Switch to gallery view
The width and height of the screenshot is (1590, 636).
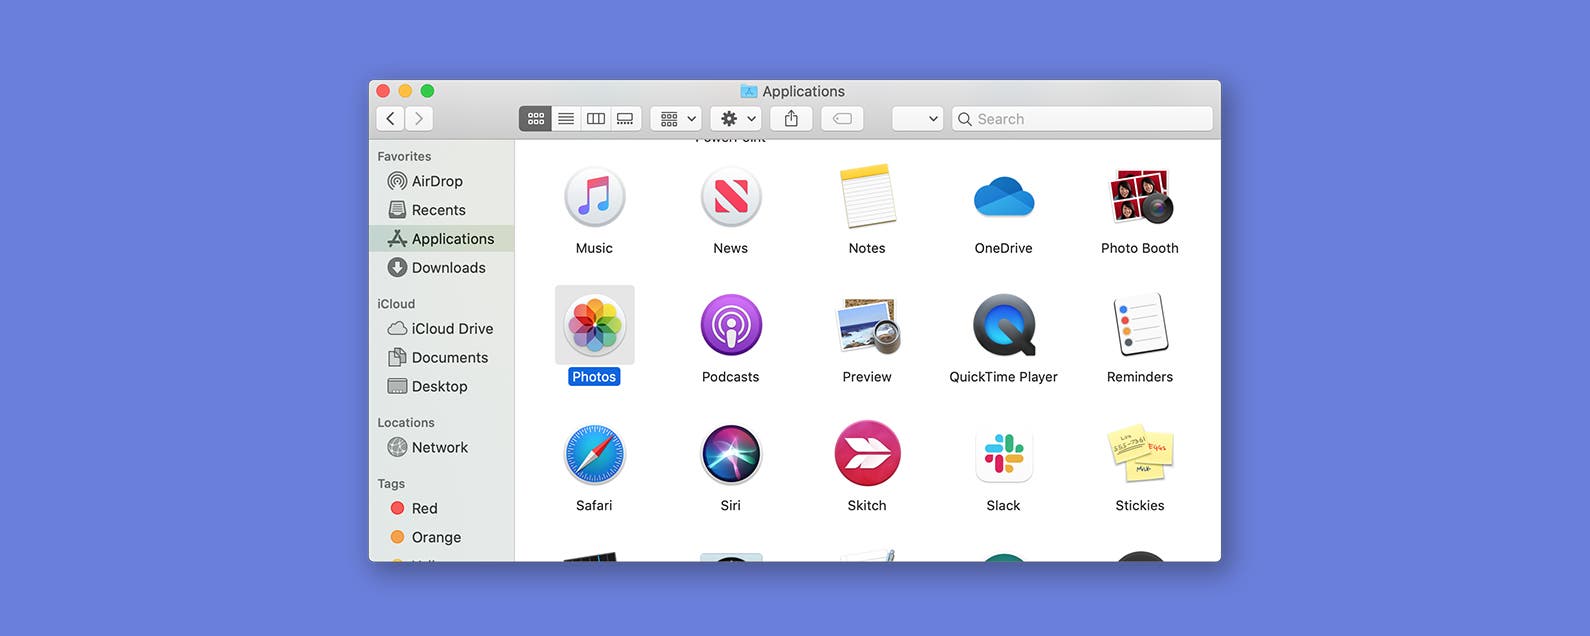625,119
